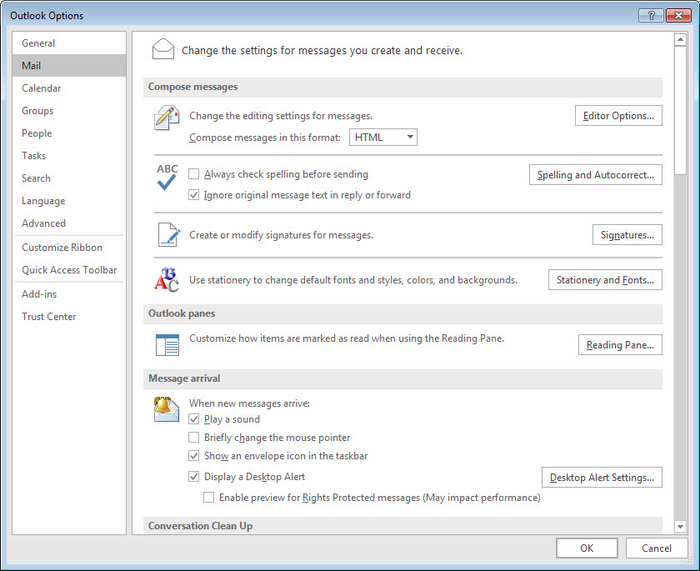Click the 'When new messages arrive:' label
Image resolution: width=700 pixels, height=571 pixels.
pyautogui.click(x=249, y=403)
